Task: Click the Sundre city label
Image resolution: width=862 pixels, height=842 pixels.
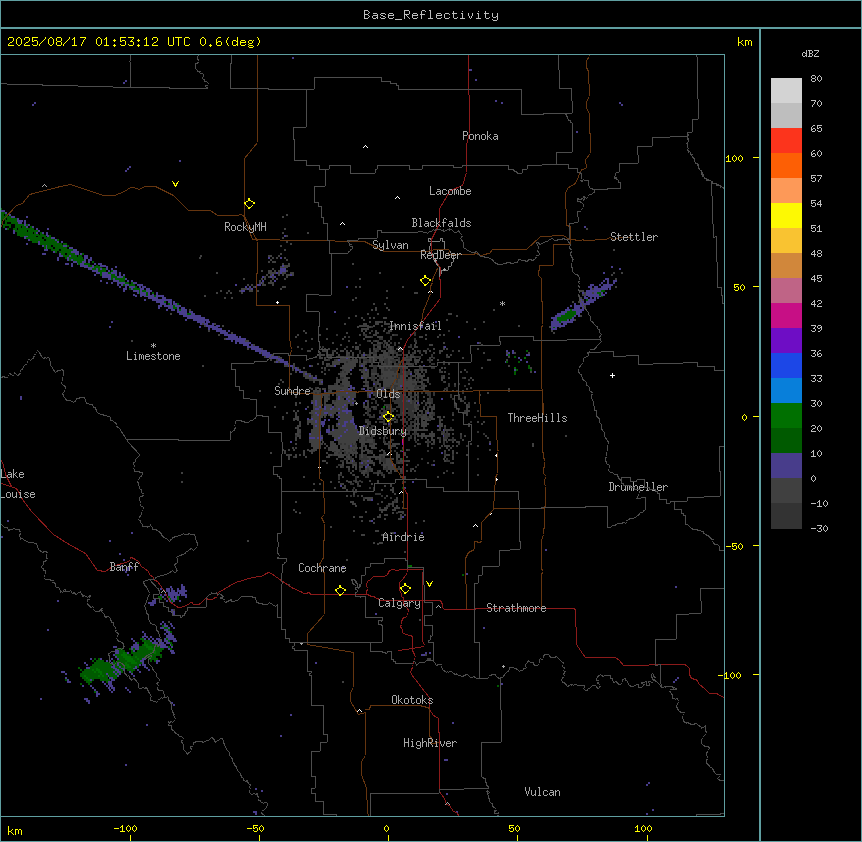Action: click(x=292, y=391)
